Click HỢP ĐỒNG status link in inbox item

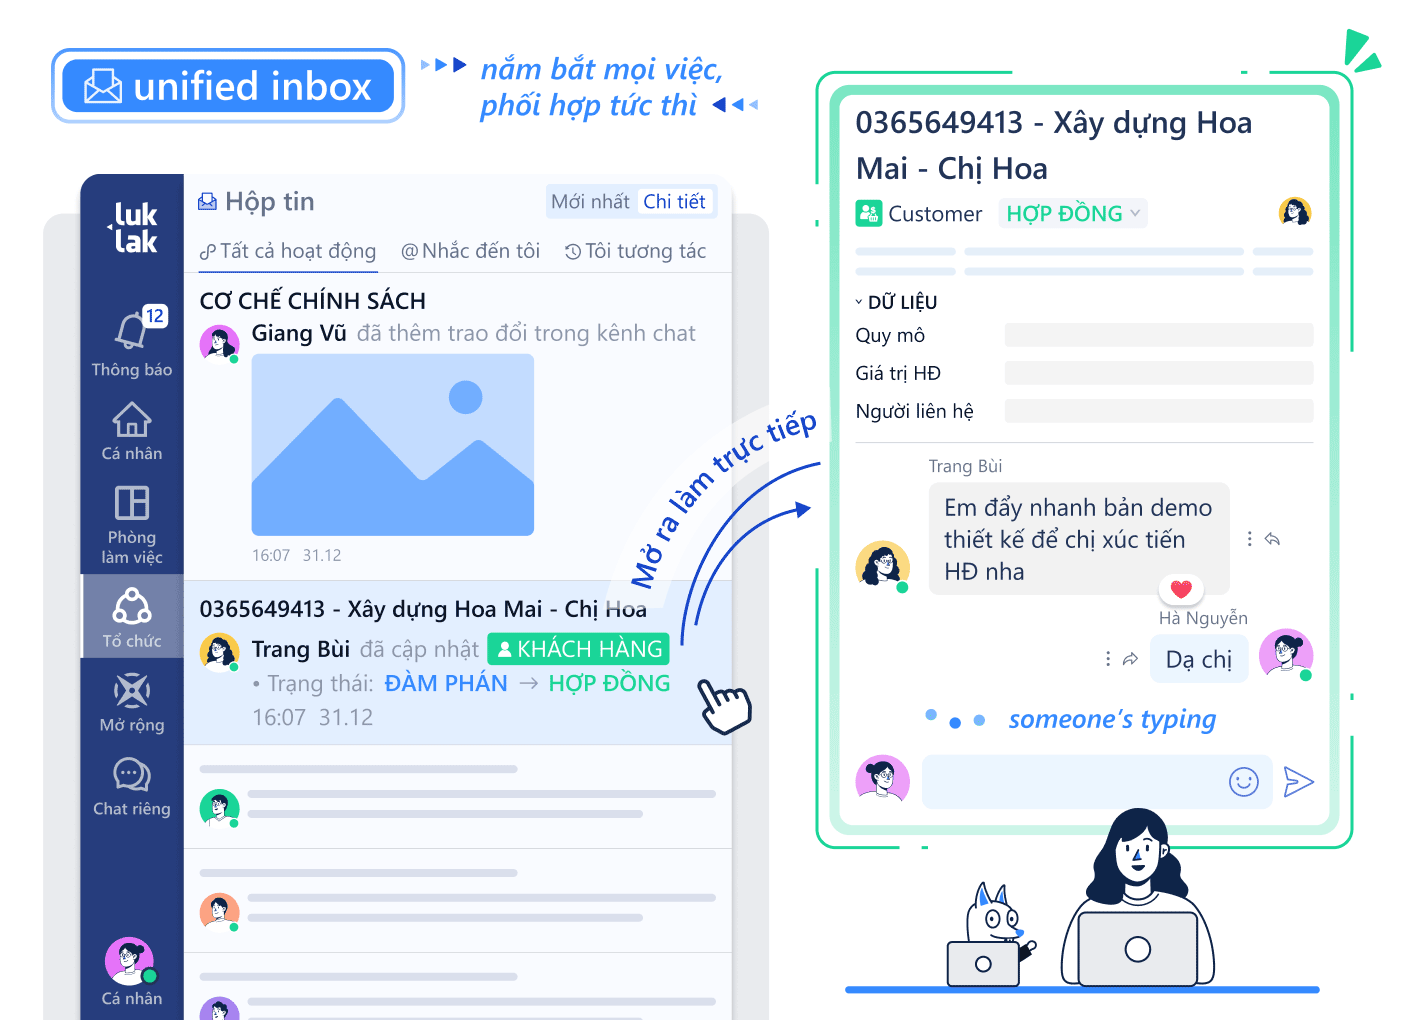609,683
